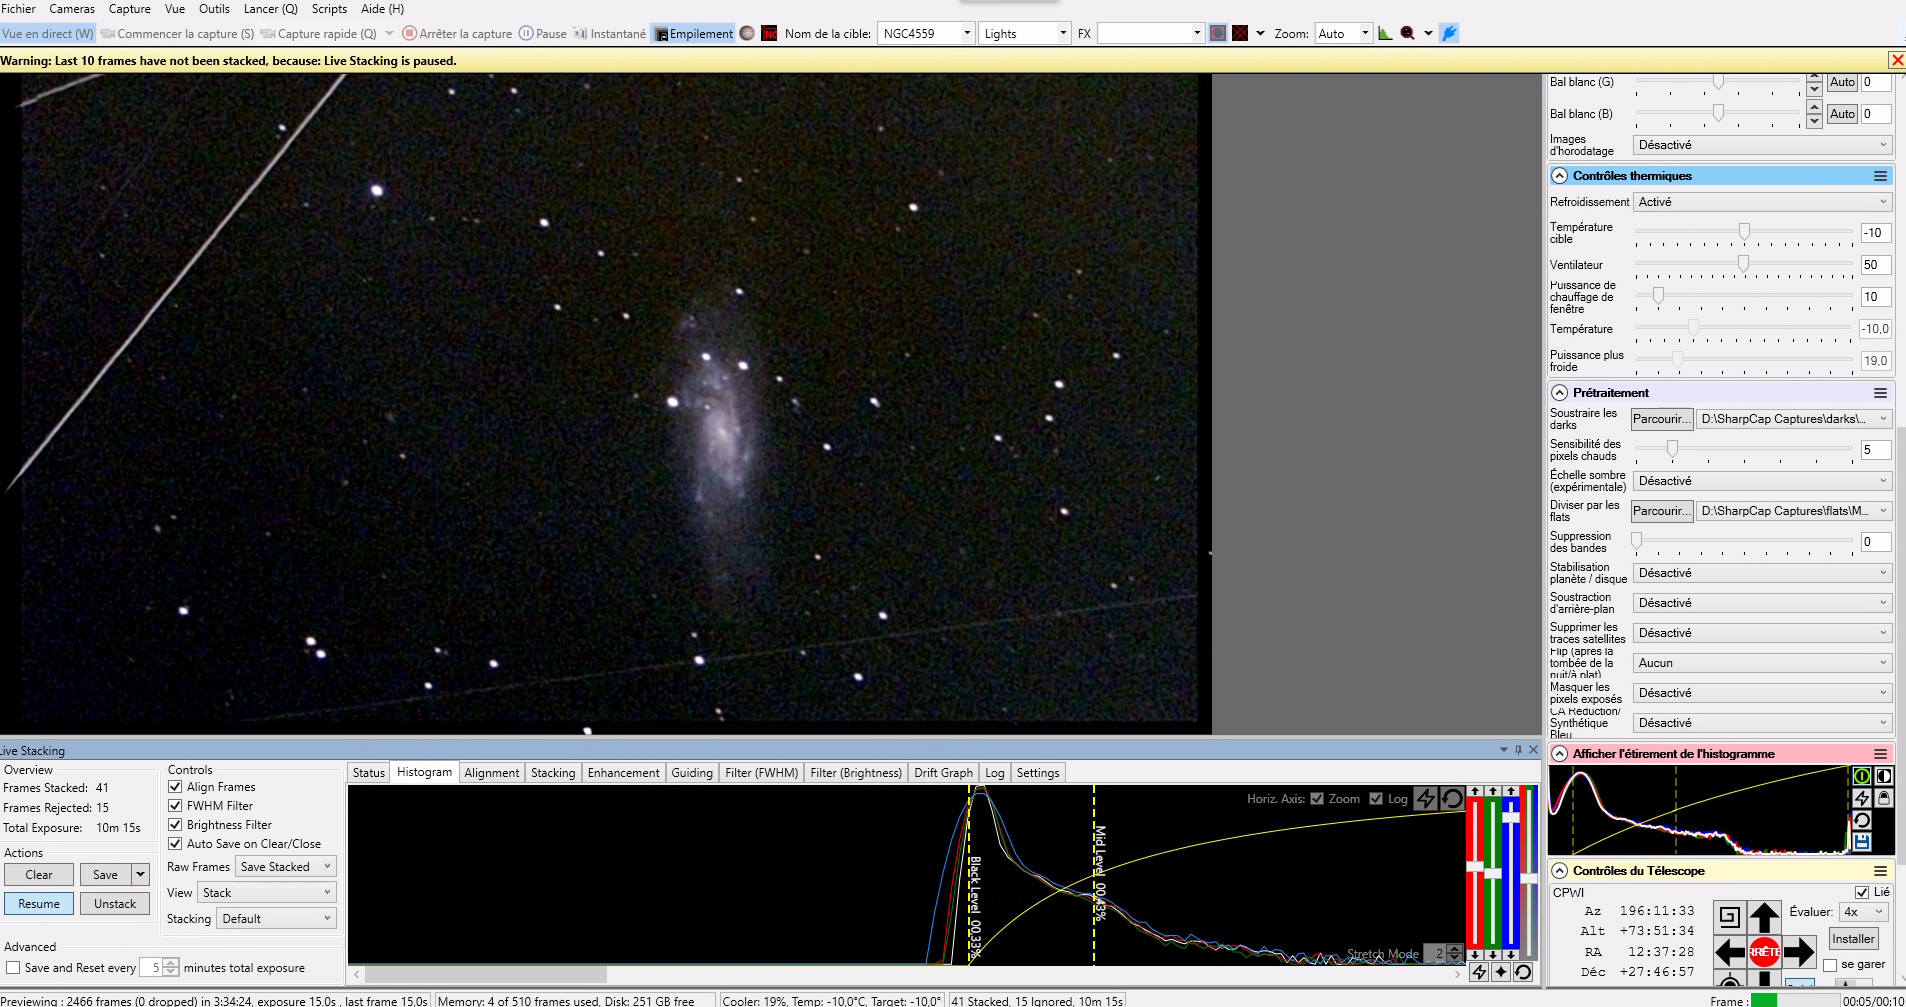Click the blue plug connection icon
Image resolution: width=1906 pixels, height=1007 pixels.
pos(1449,33)
